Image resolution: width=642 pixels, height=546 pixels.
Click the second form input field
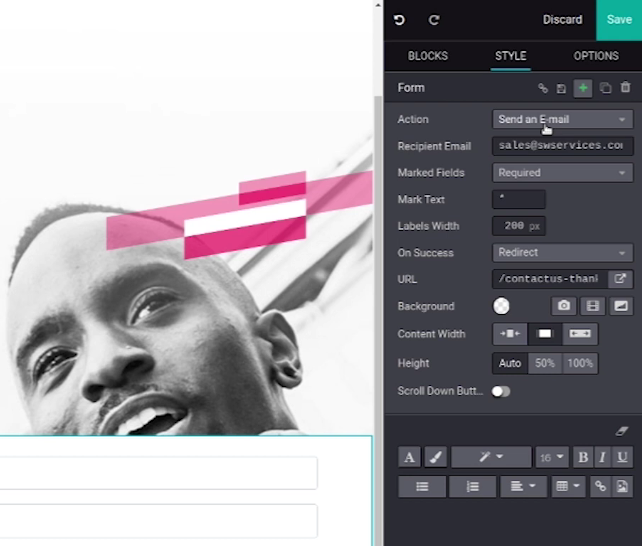click(x=158, y=521)
